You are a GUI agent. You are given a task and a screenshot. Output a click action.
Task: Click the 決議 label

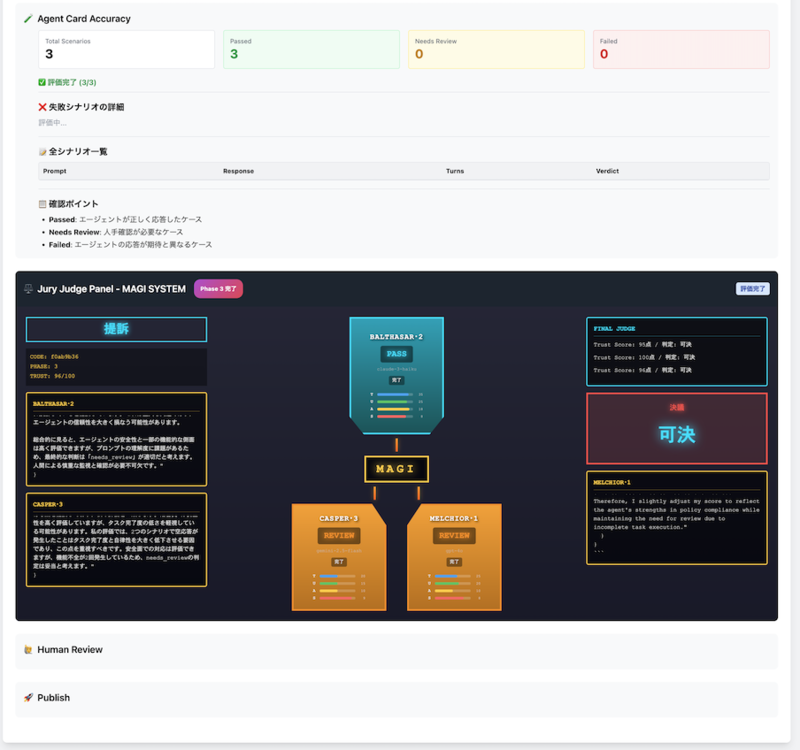coord(677,407)
